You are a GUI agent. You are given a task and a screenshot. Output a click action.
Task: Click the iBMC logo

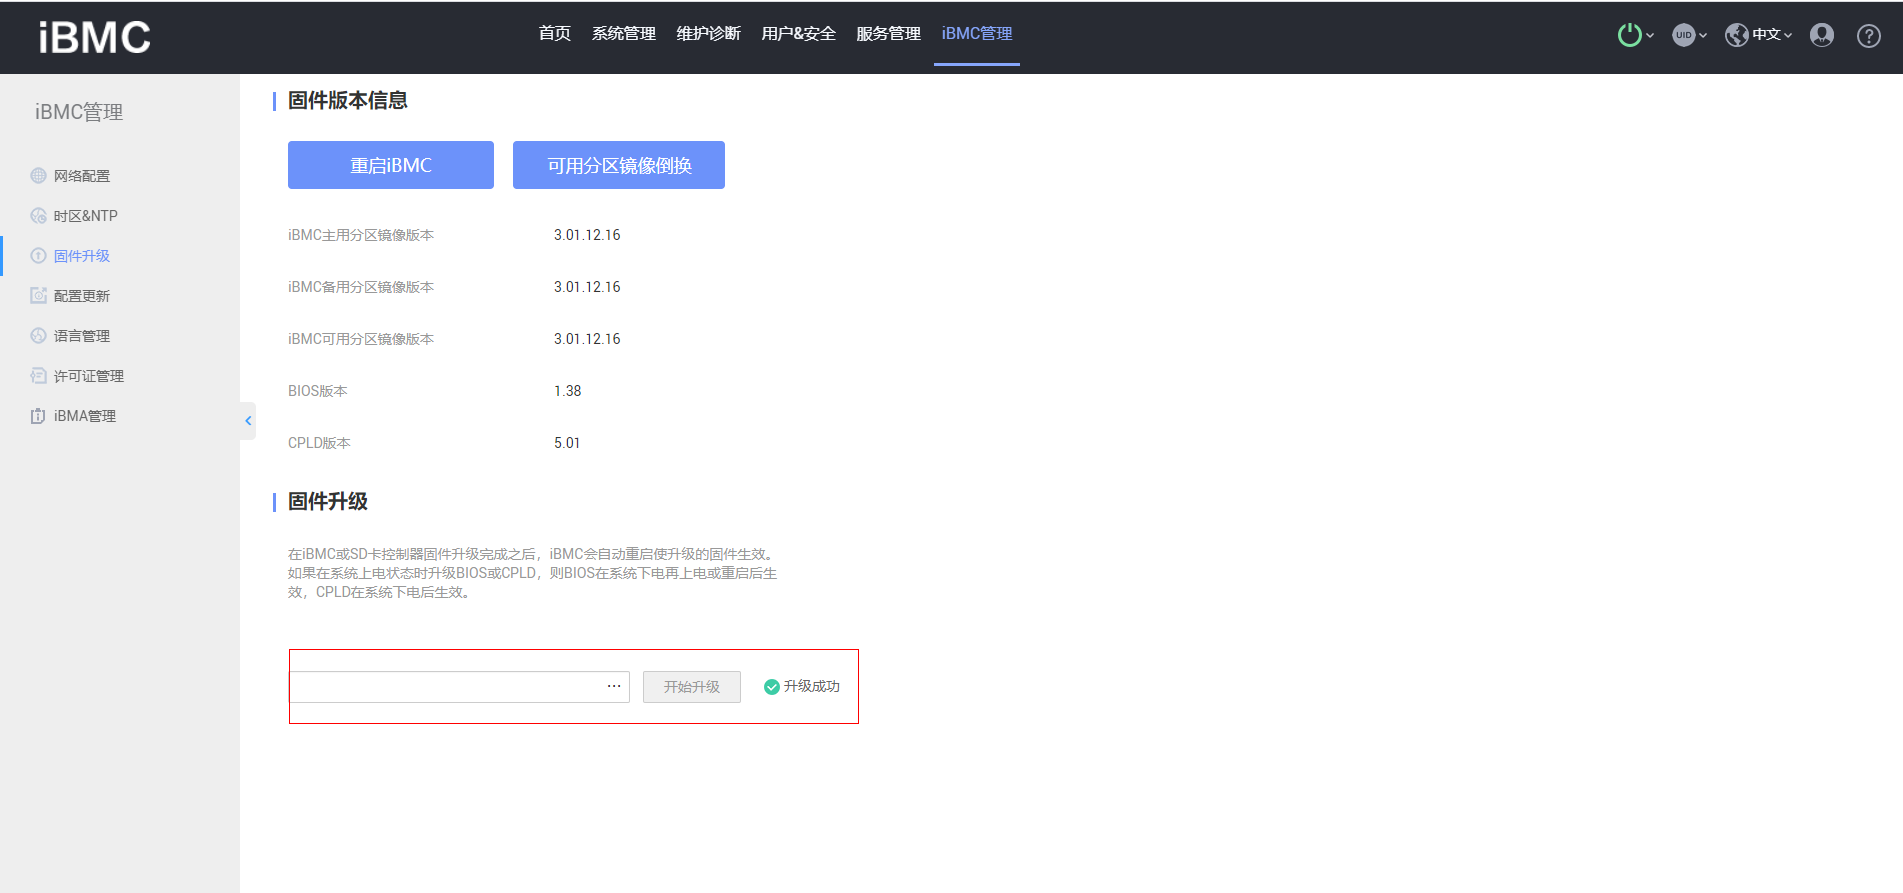94,37
